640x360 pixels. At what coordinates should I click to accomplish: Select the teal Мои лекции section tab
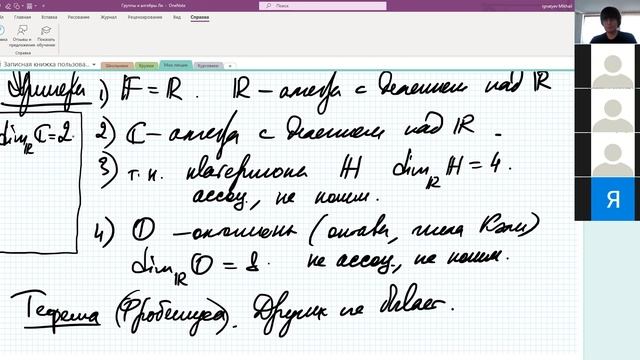pyautogui.click(x=176, y=65)
